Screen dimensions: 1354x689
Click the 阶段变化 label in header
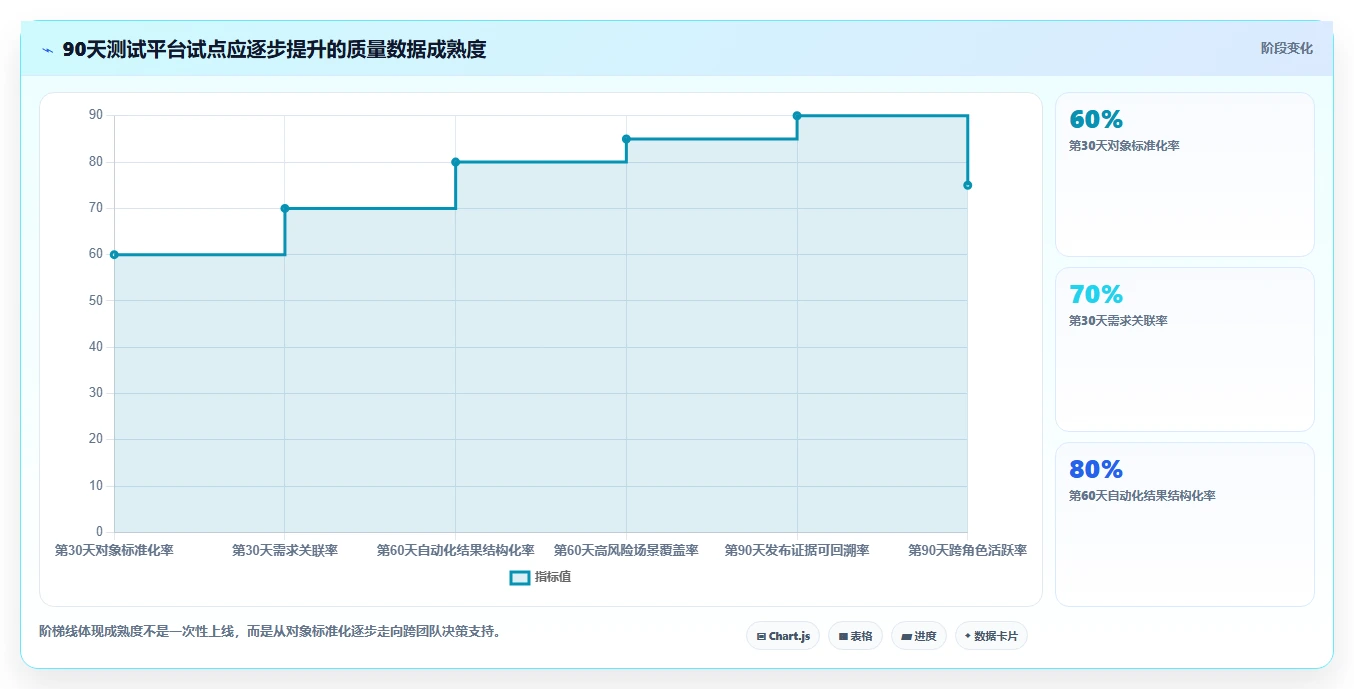(1286, 48)
